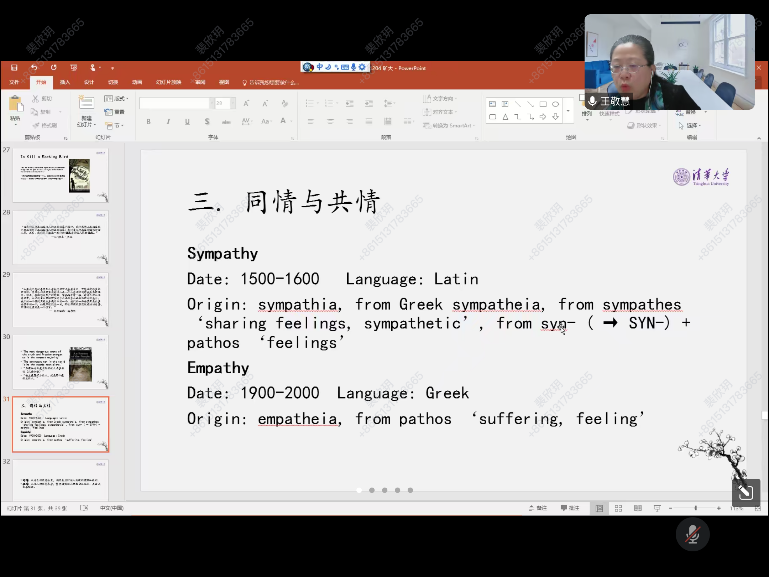Click the Paste clipboard icon

(15, 106)
